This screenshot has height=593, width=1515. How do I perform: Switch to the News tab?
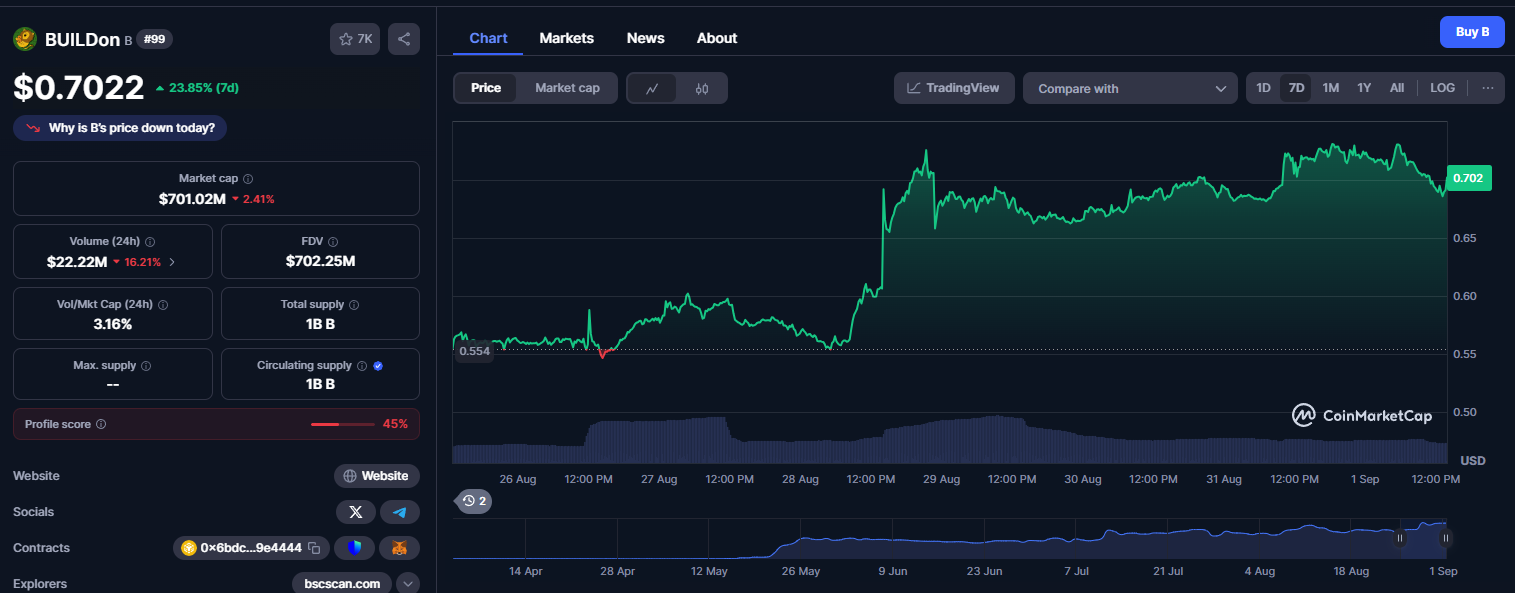coord(646,38)
